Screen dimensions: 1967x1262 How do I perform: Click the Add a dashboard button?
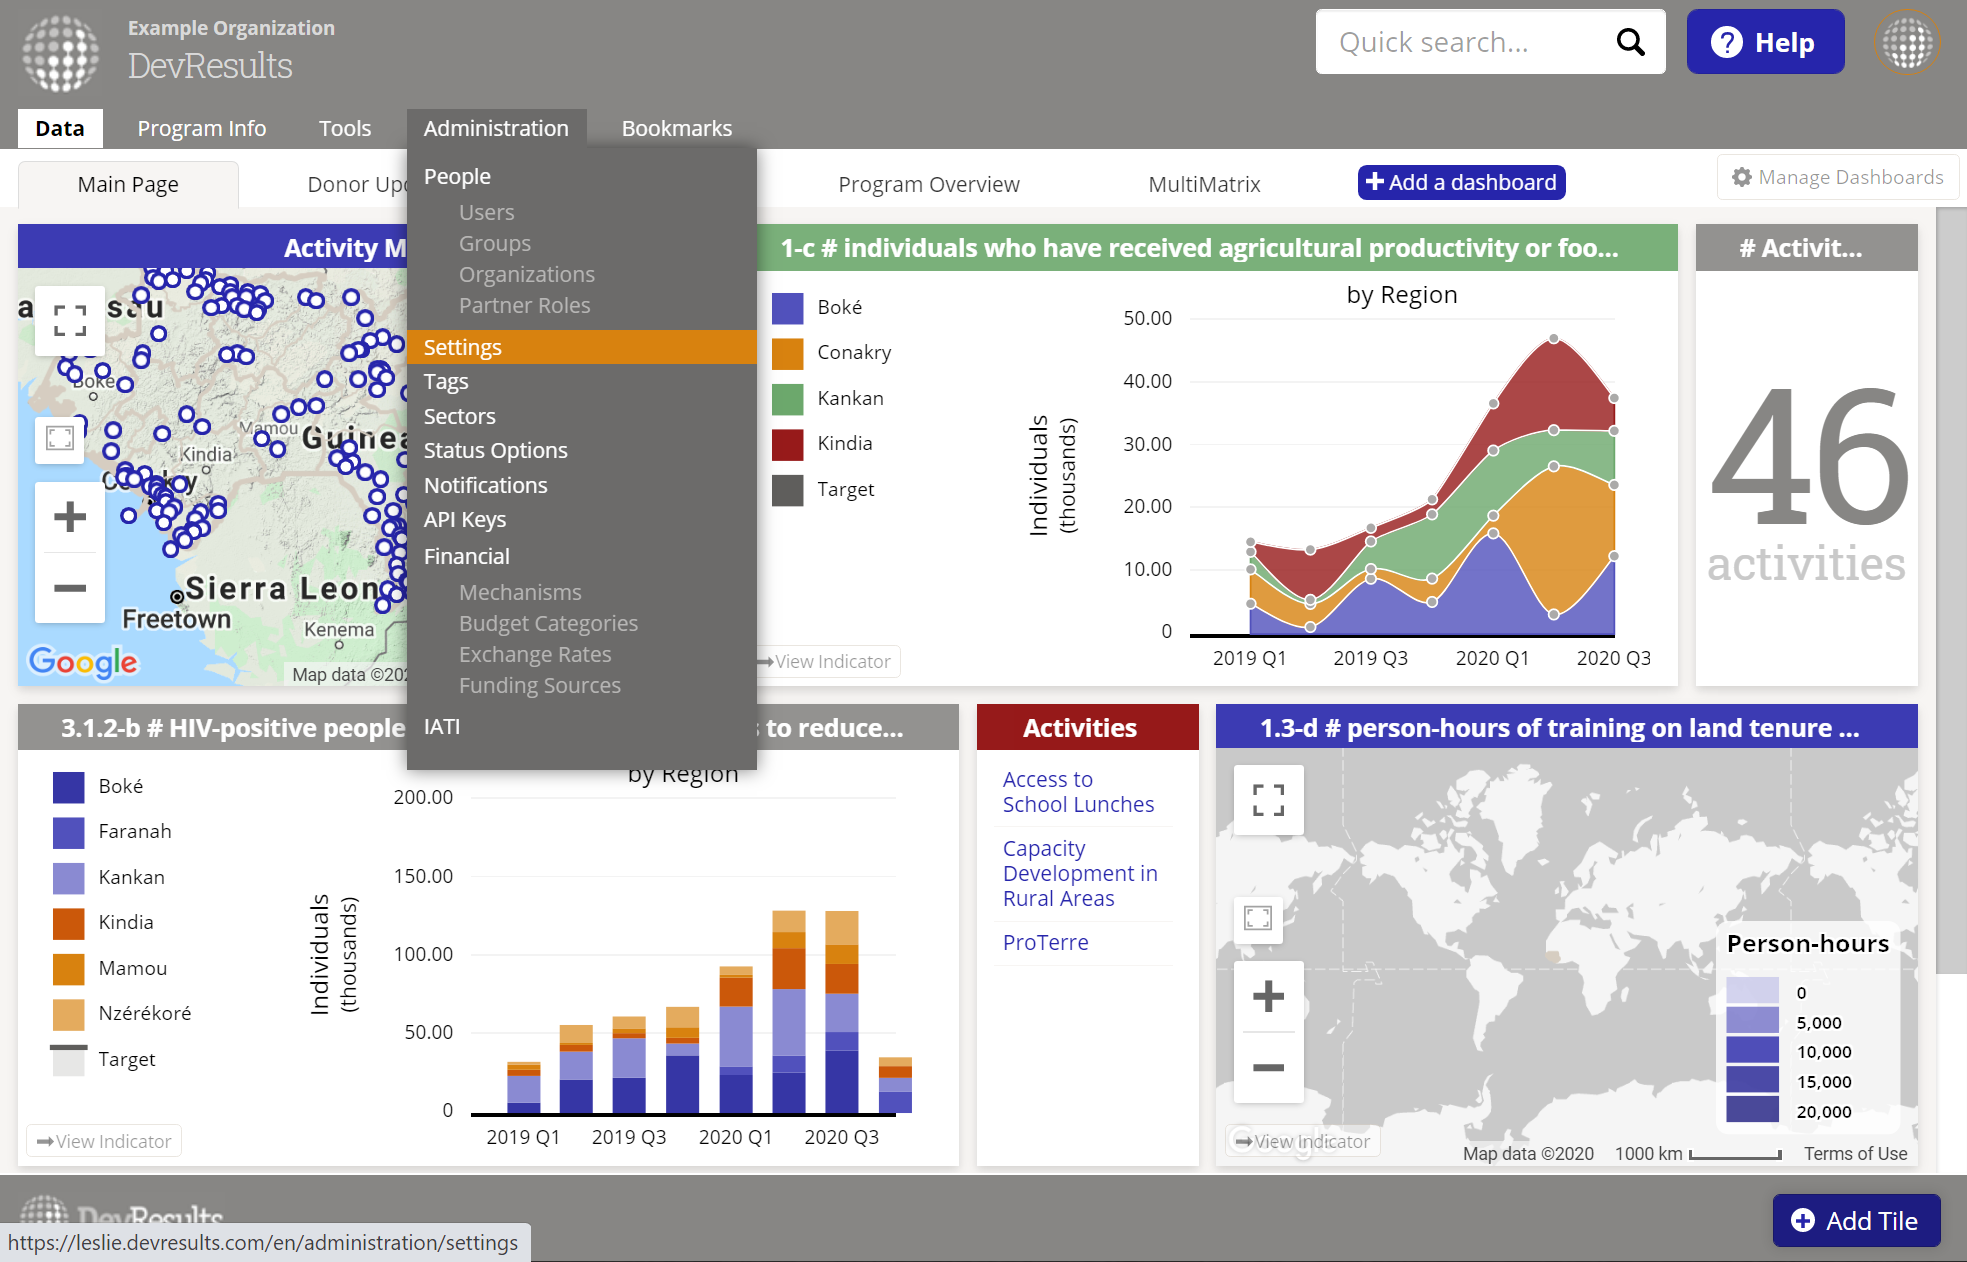tap(1461, 182)
